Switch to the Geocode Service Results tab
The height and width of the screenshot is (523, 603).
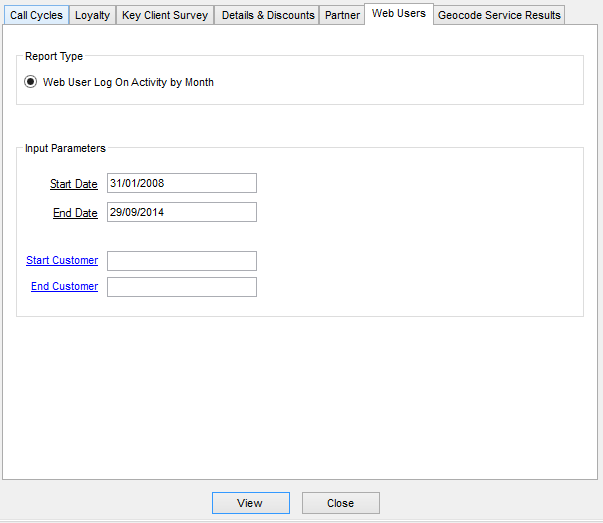499,16
